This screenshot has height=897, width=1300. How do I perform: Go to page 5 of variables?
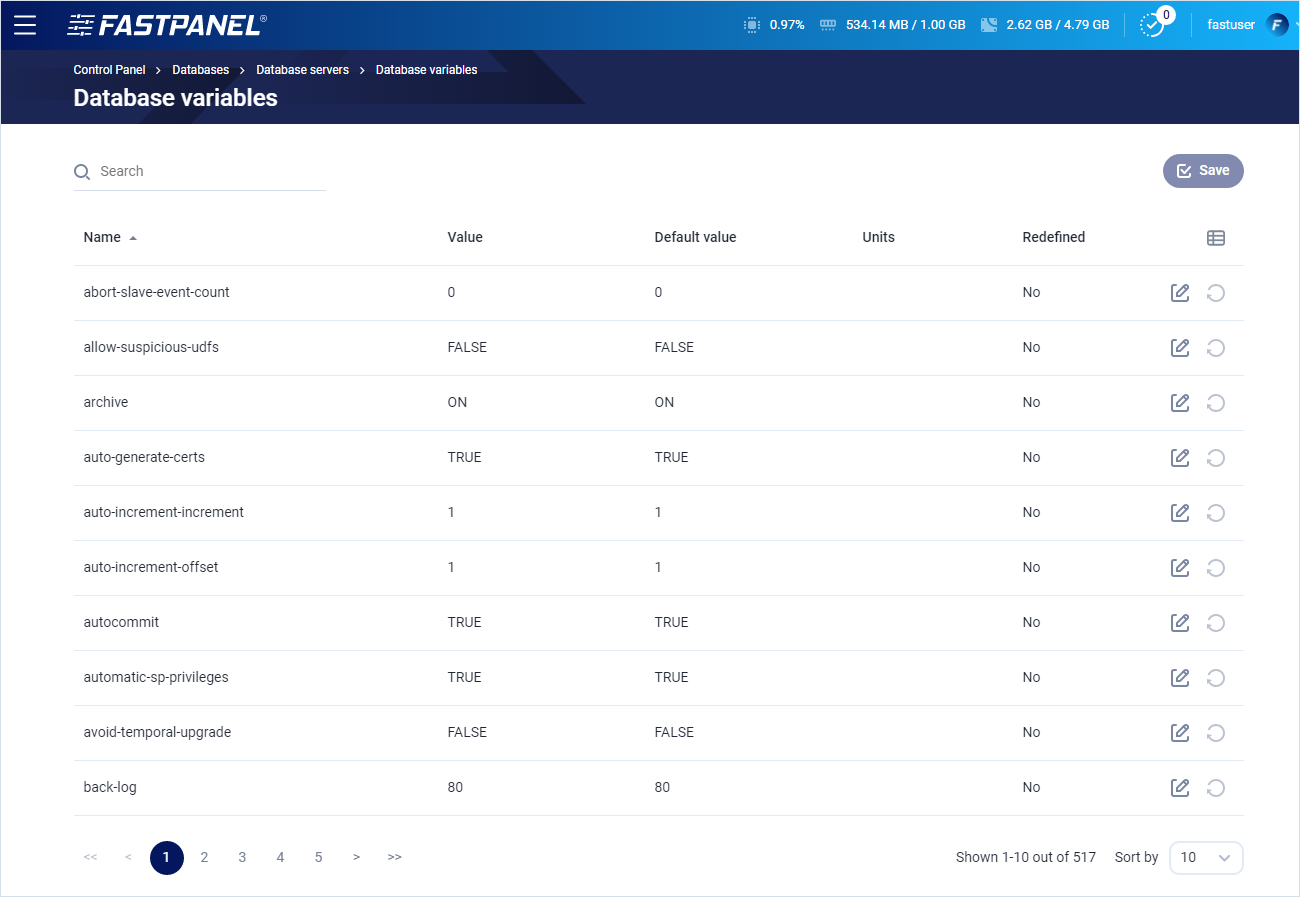pyautogui.click(x=318, y=858)
